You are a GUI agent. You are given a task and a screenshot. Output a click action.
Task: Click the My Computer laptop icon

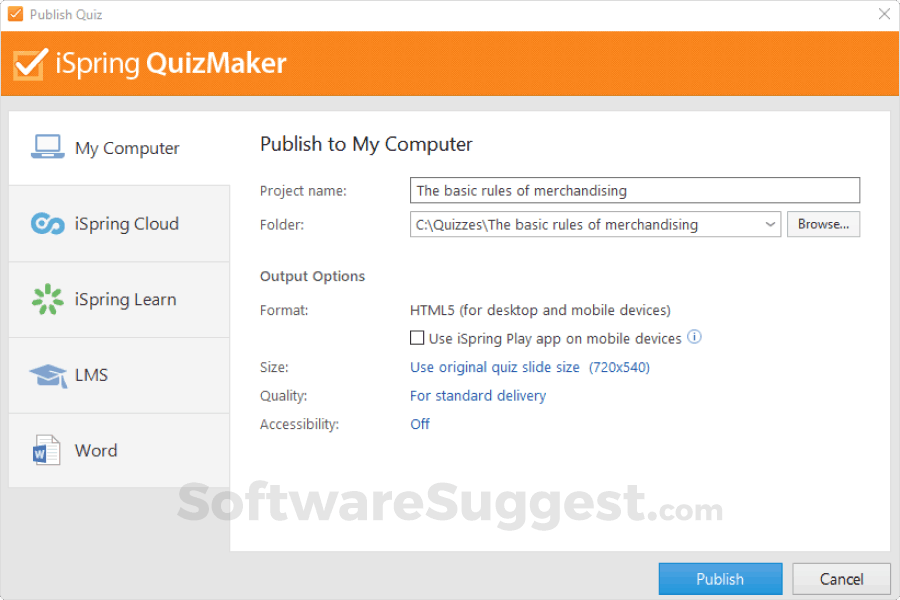[47, 148]
